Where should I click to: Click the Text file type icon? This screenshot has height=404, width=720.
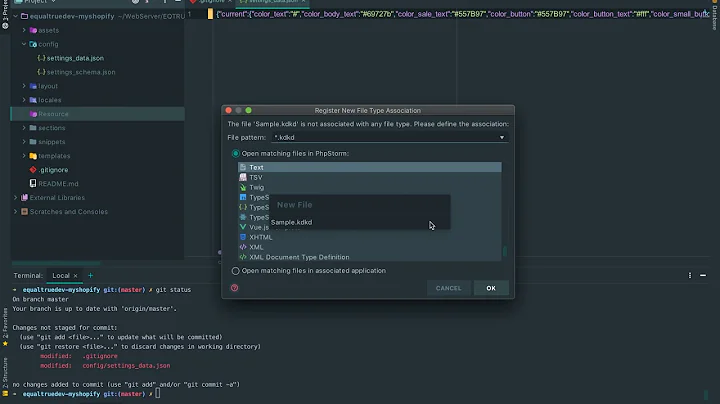pyautogui.click(x=243, y=167)
